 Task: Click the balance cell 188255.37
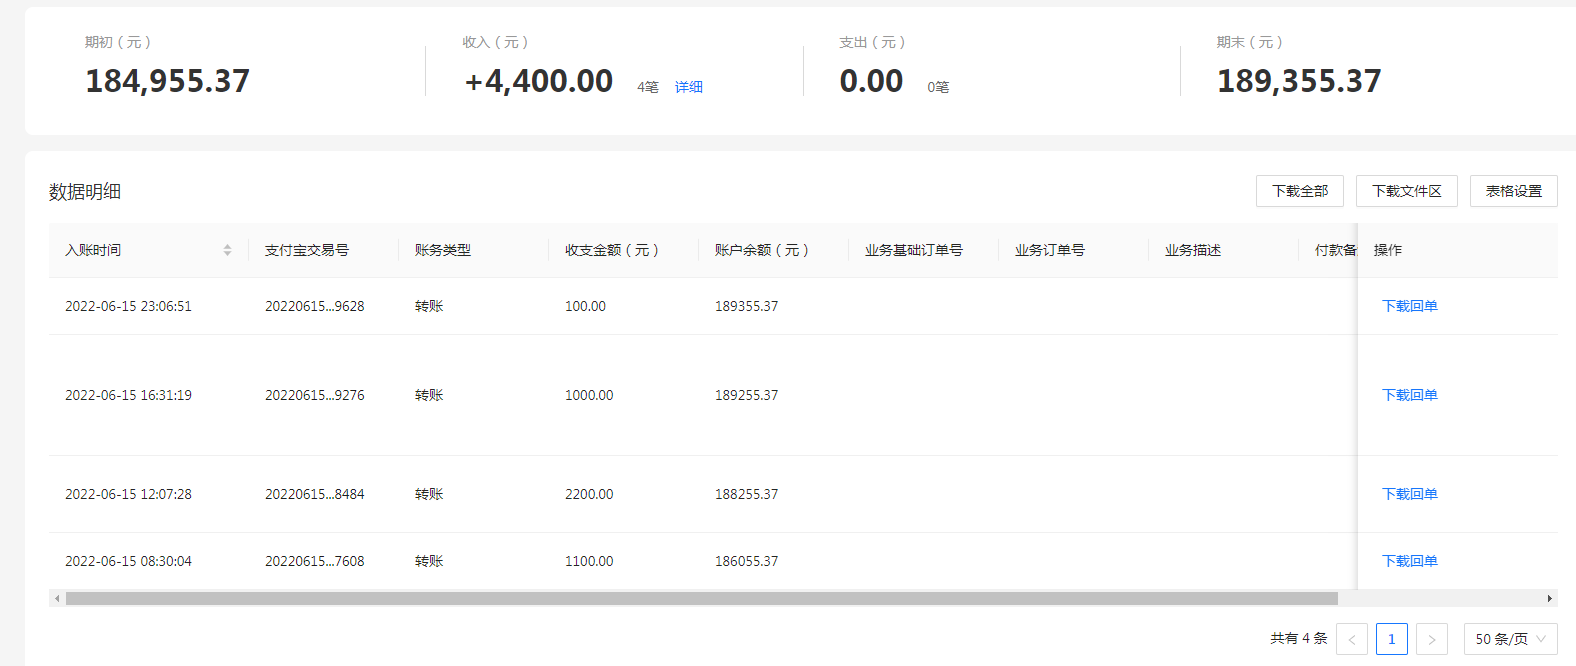click(x=746, y=494)
